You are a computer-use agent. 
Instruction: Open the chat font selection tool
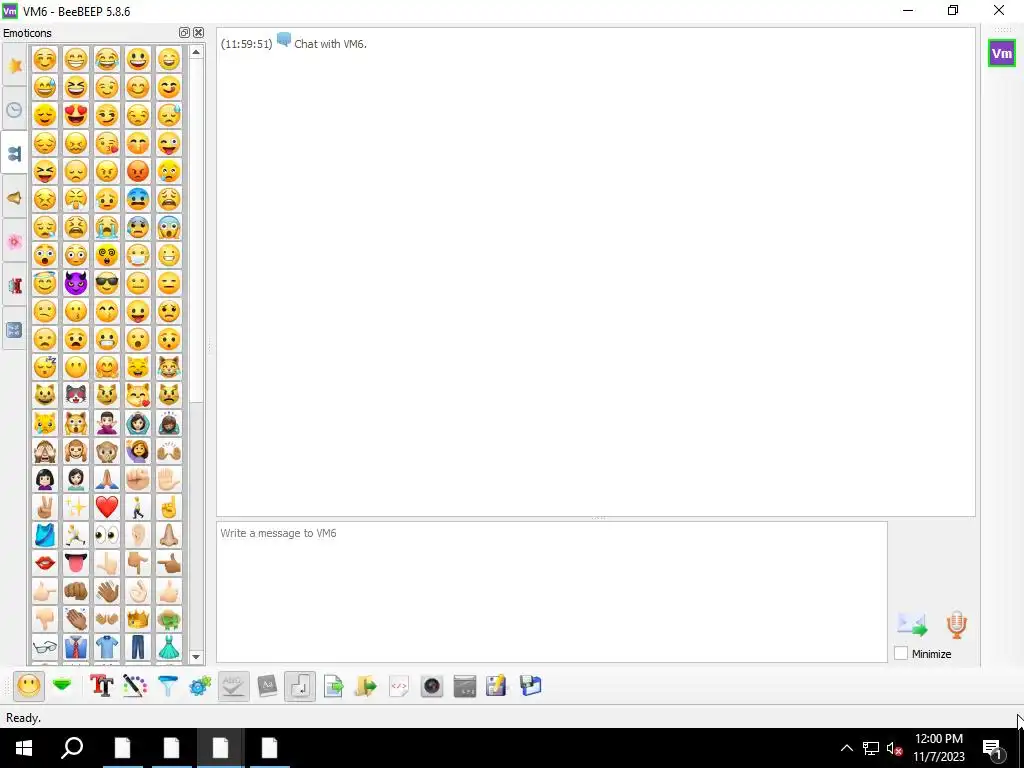(102, 686)
